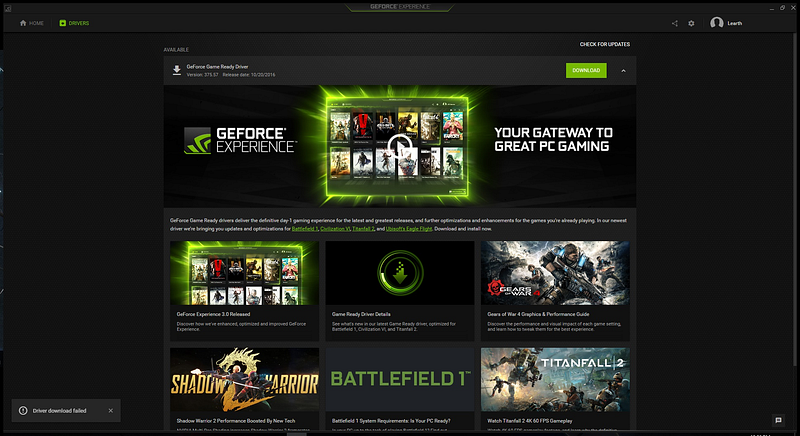Open Shadow Warrior 2 article thumbnail
Image resolution: width=800 pixels, height=436 pixels.
pos(244,379)
